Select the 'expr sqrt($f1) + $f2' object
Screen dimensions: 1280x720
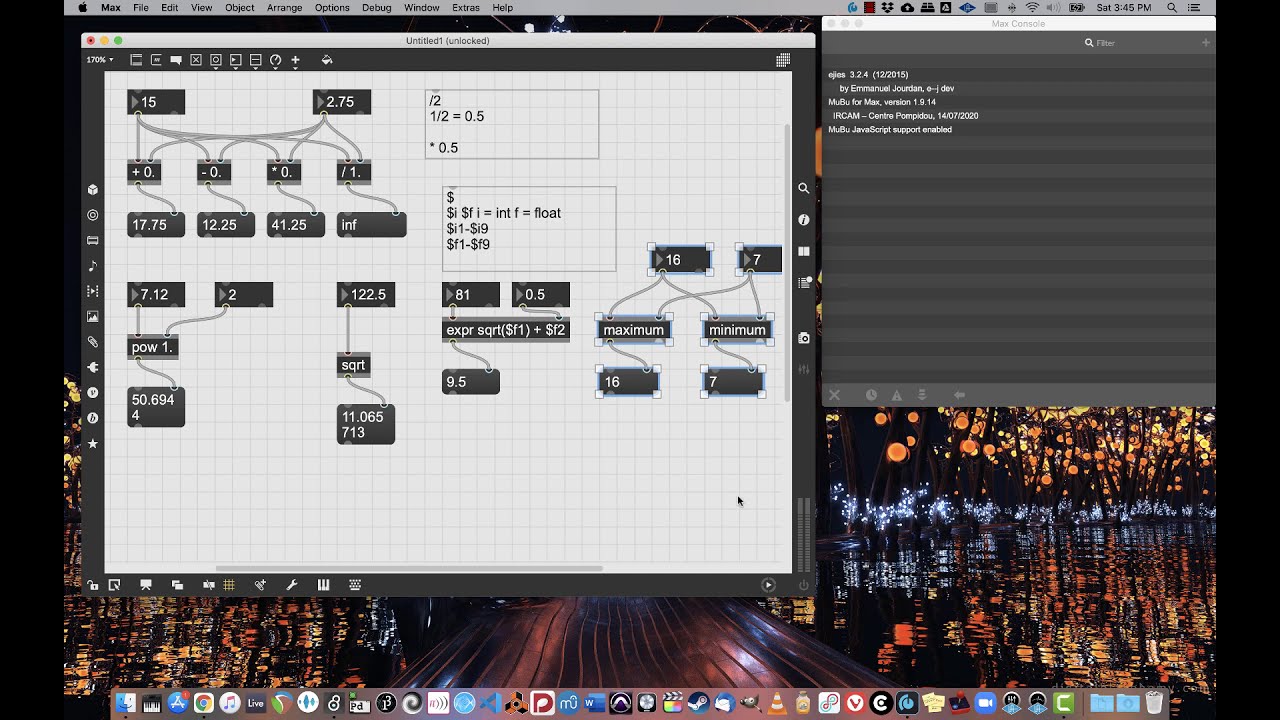506,330
